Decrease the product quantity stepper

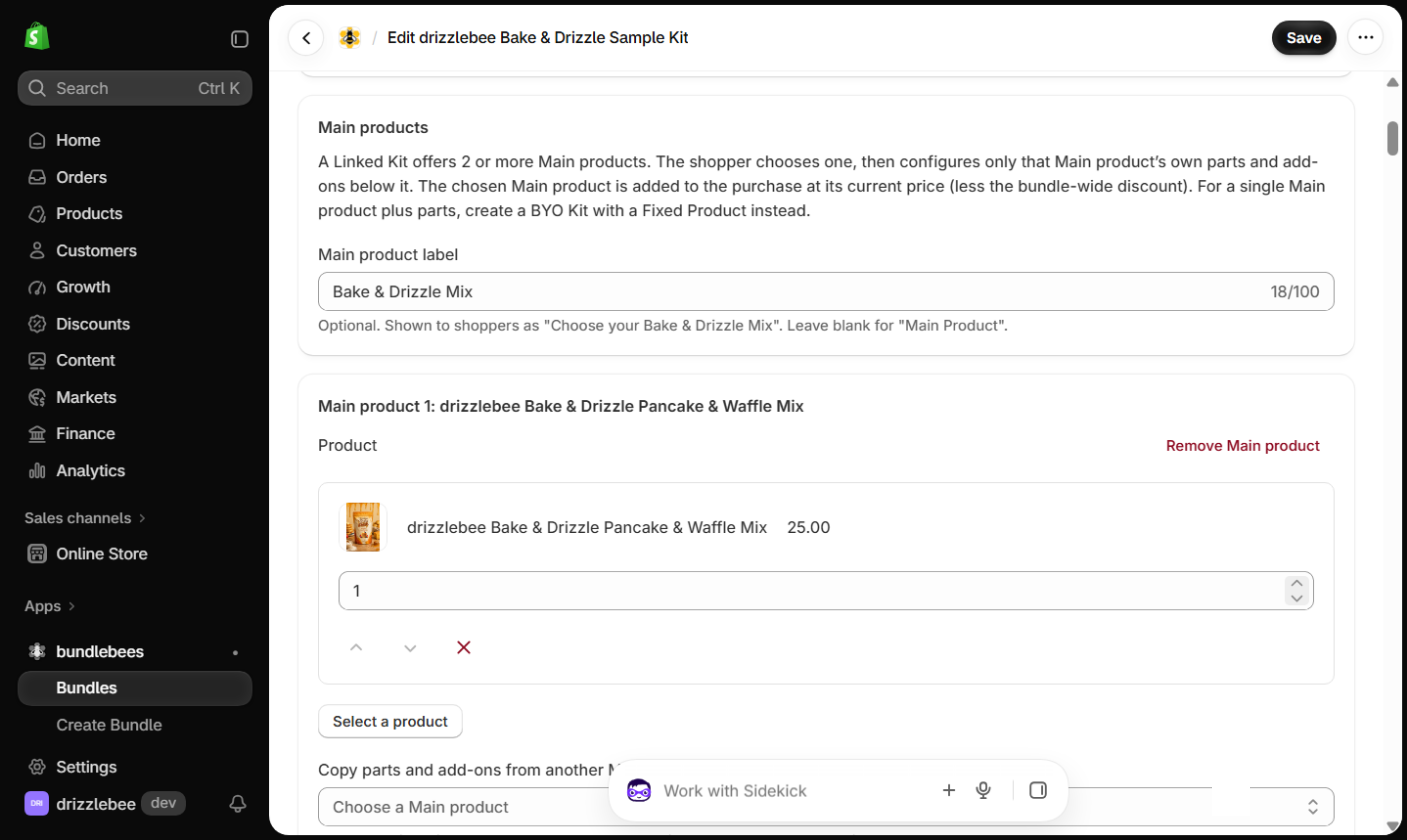(x=1297, y=598)
